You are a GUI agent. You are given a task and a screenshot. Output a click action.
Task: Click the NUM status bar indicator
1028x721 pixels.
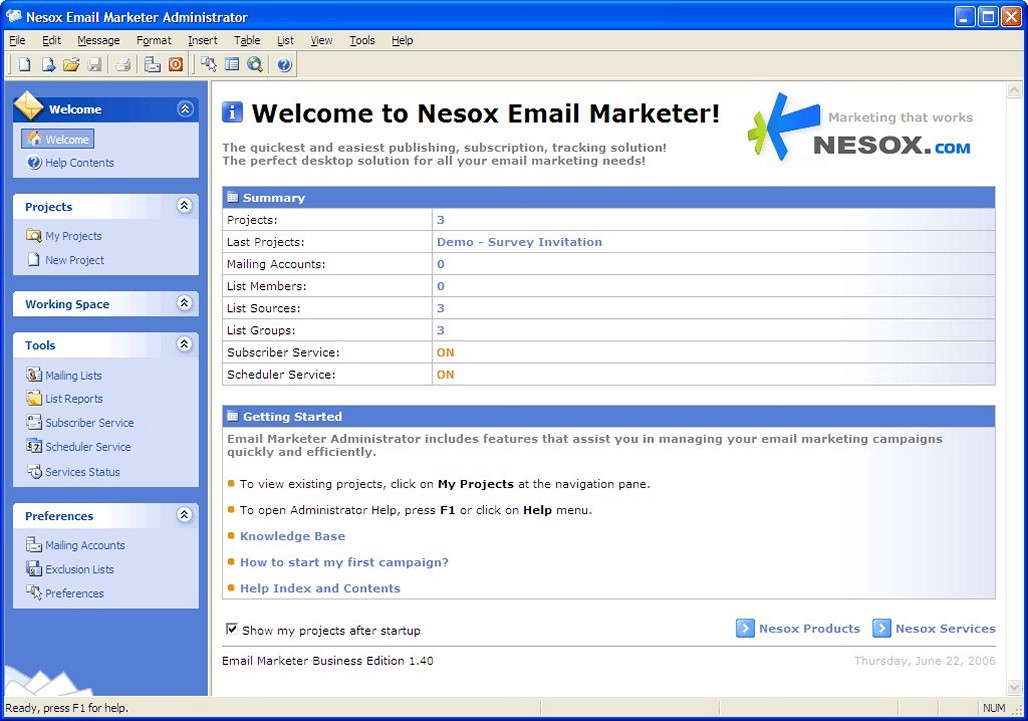(993, 708)
